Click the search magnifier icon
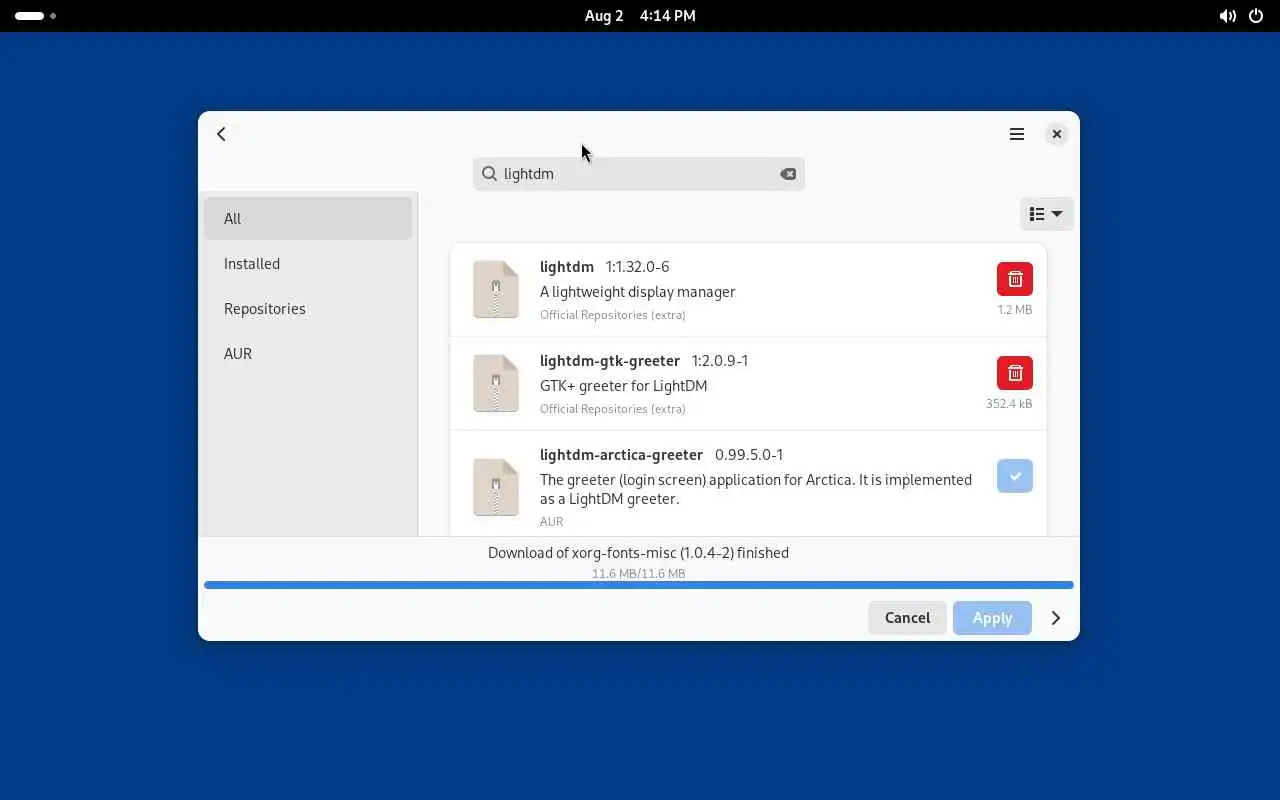 click(489, 174)
